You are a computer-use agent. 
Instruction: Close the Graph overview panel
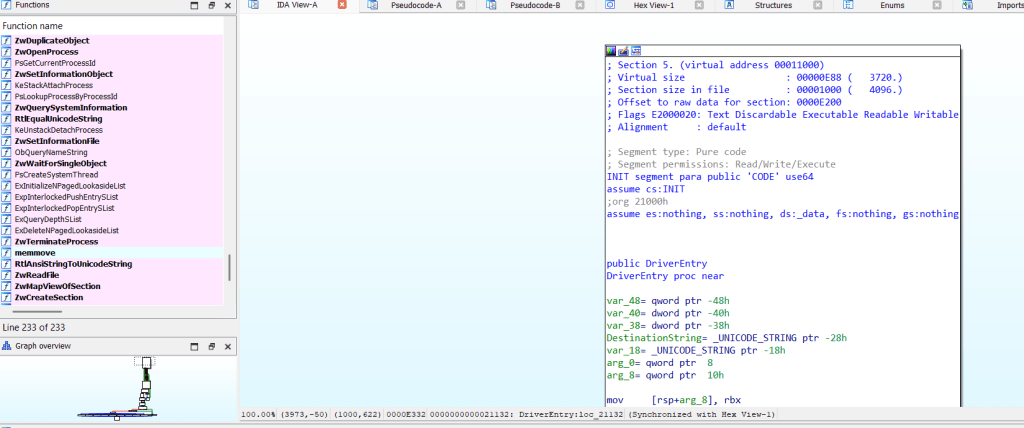[x=227, y=346]
